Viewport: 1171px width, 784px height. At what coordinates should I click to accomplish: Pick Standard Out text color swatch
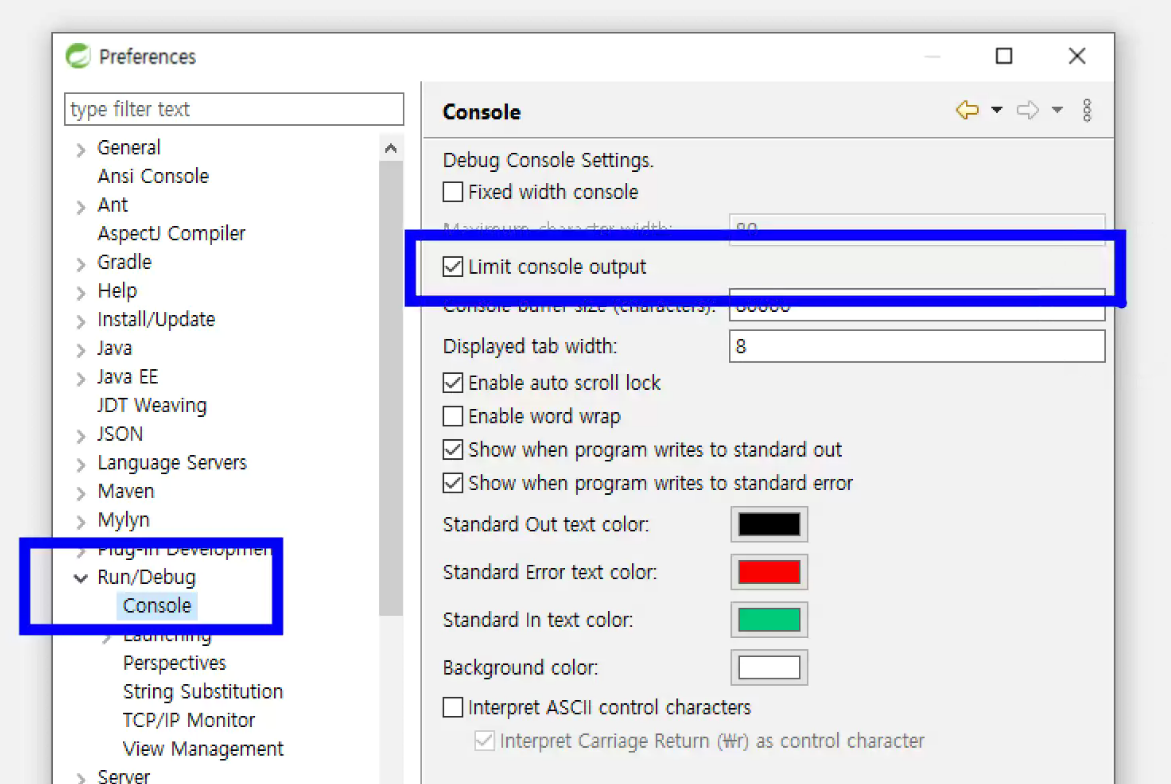pos(768,524)
